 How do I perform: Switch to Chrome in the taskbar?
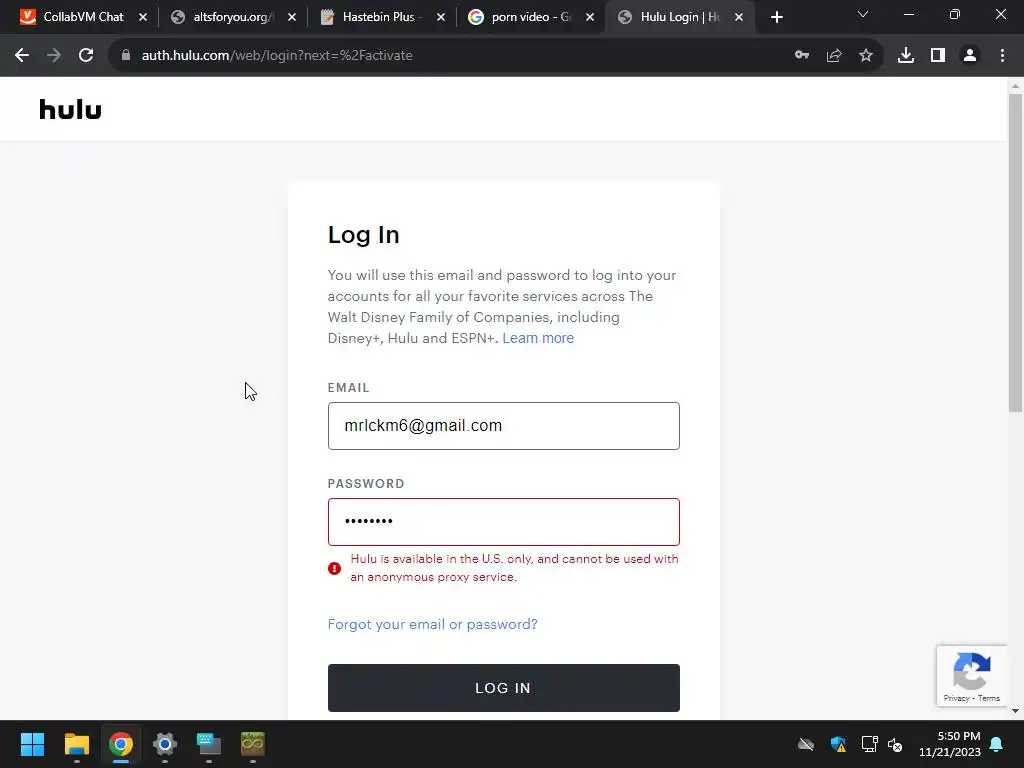point(121,744)
